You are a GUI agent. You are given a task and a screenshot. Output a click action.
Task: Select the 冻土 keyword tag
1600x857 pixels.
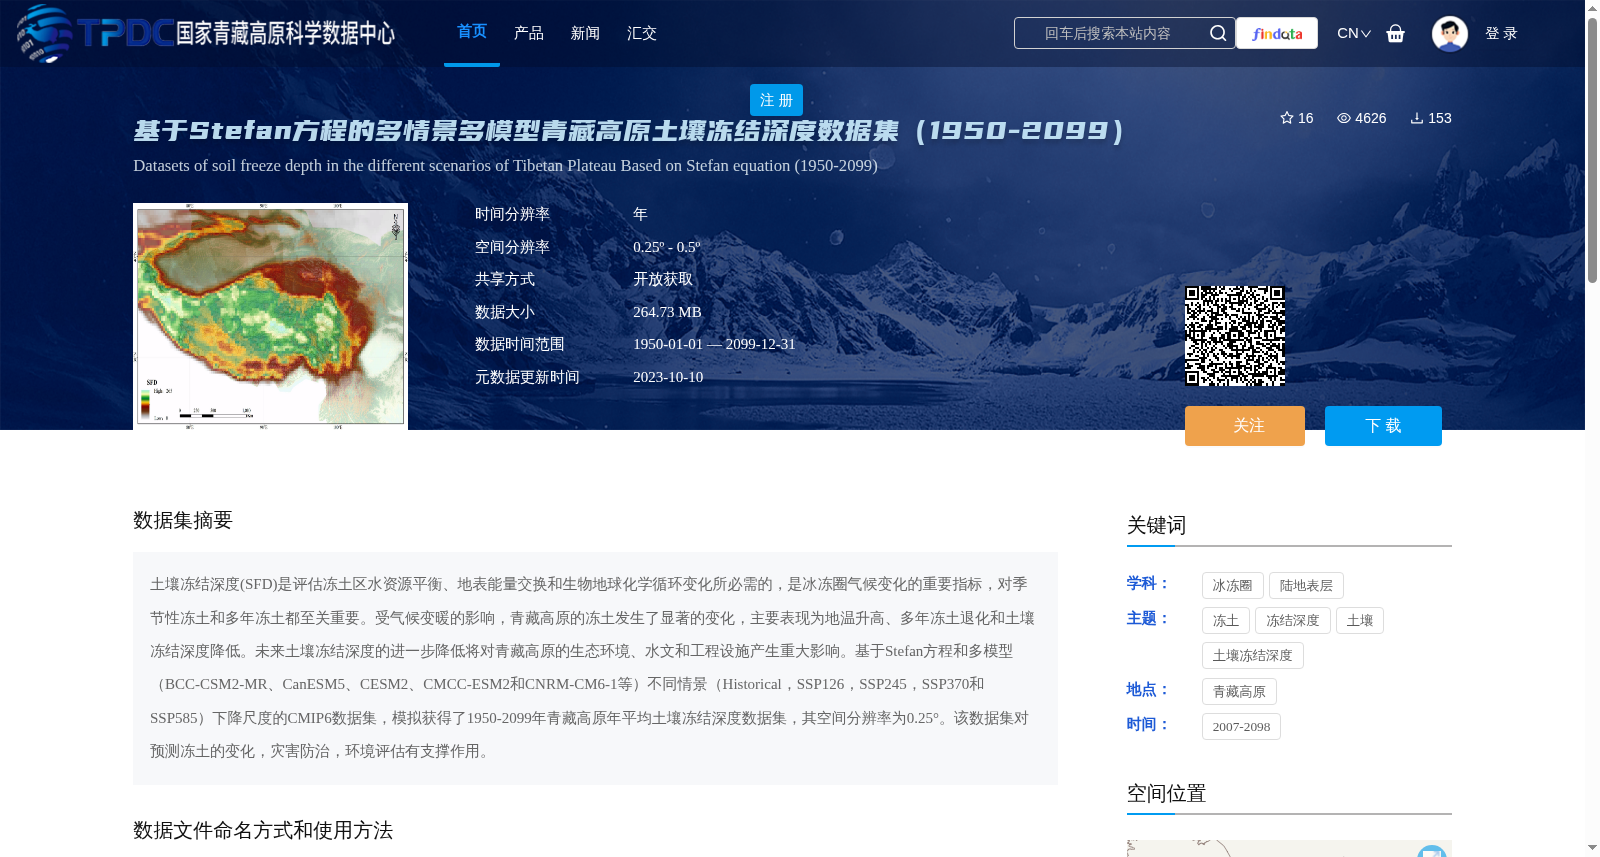pyautogui.click(x=1226, y=621)
